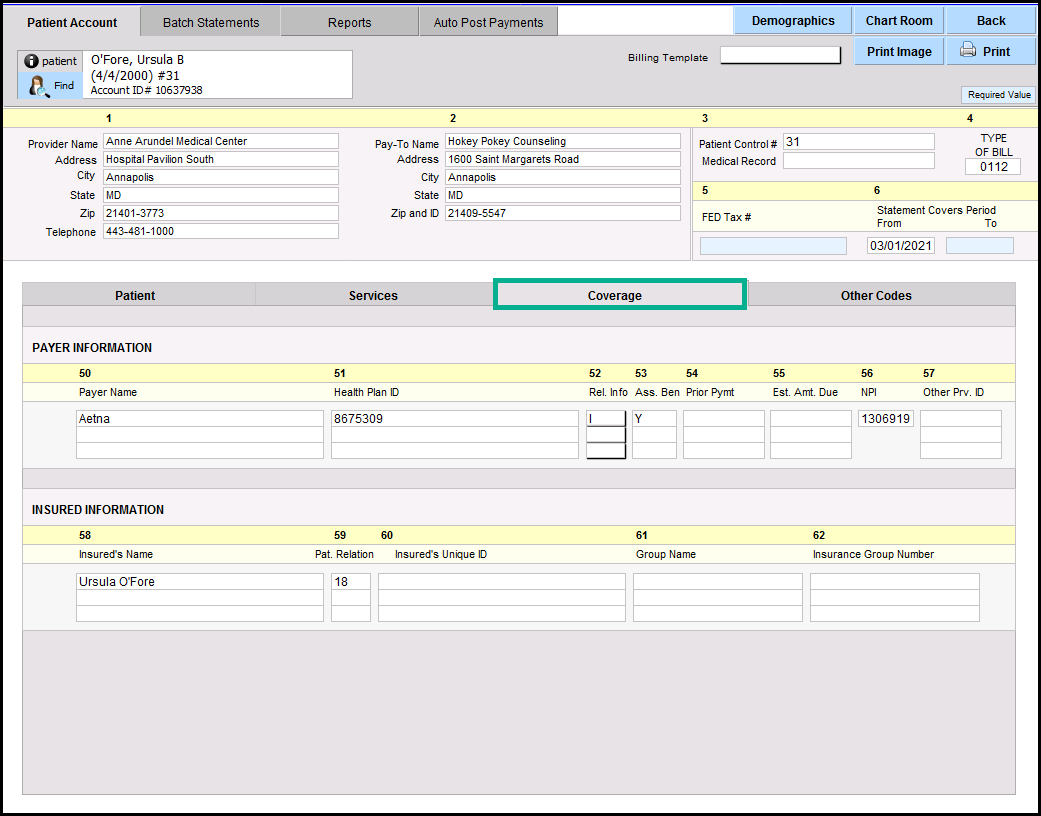
Task: Open the Auto Post Payments tab
Action: pos(488,22)
